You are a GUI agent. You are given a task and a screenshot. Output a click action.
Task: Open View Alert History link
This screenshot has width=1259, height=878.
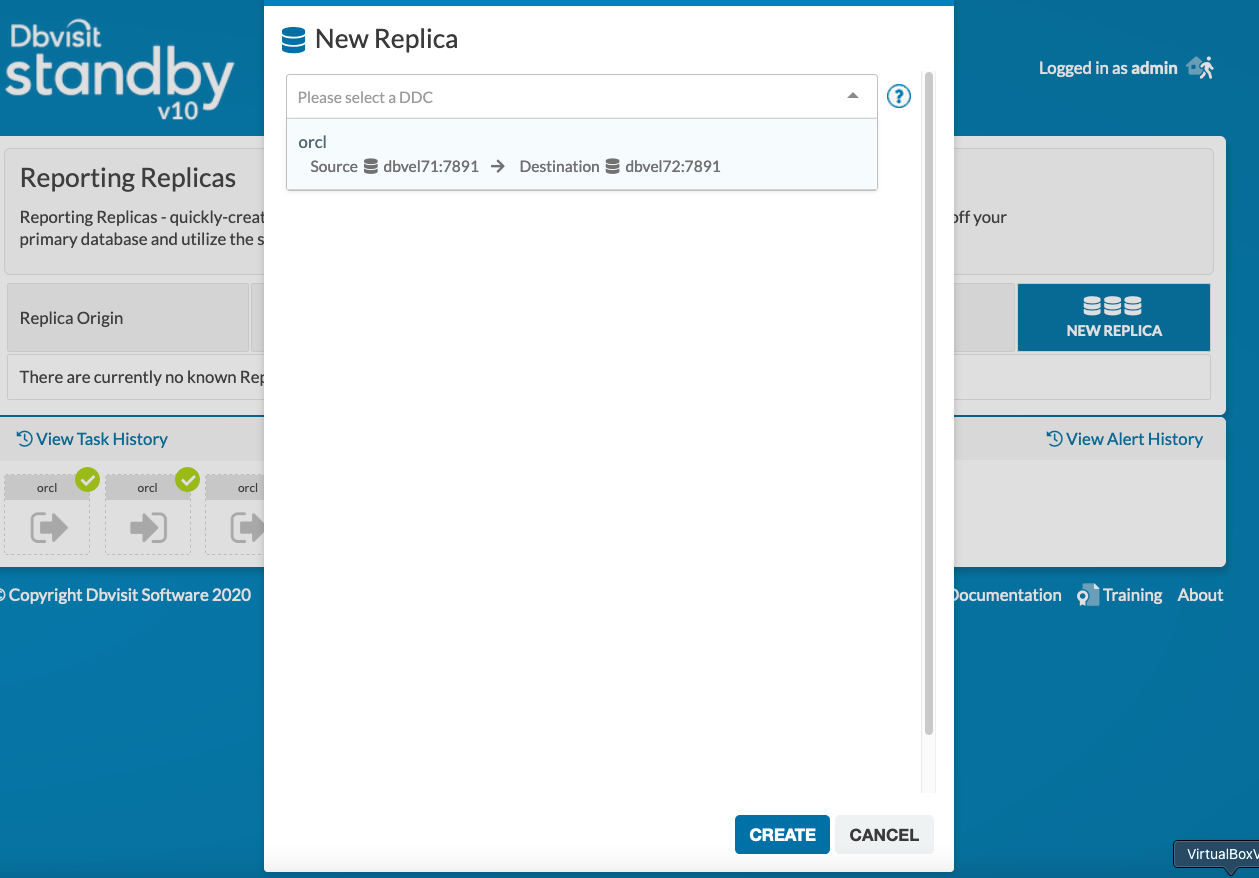[1124, 439]
